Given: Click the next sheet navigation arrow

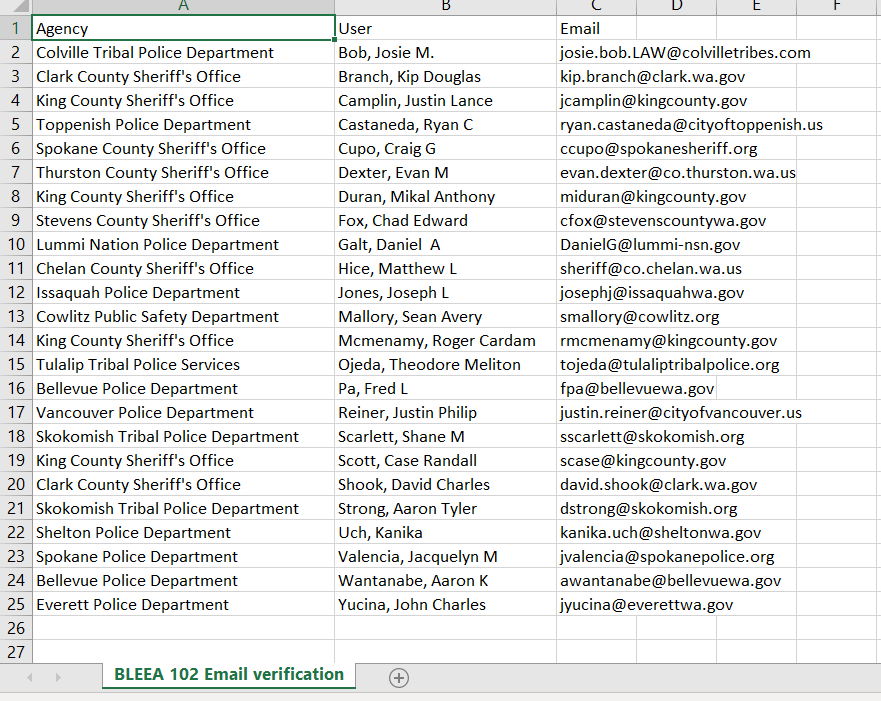Looking at the screenshot, I should click(58, 678).
